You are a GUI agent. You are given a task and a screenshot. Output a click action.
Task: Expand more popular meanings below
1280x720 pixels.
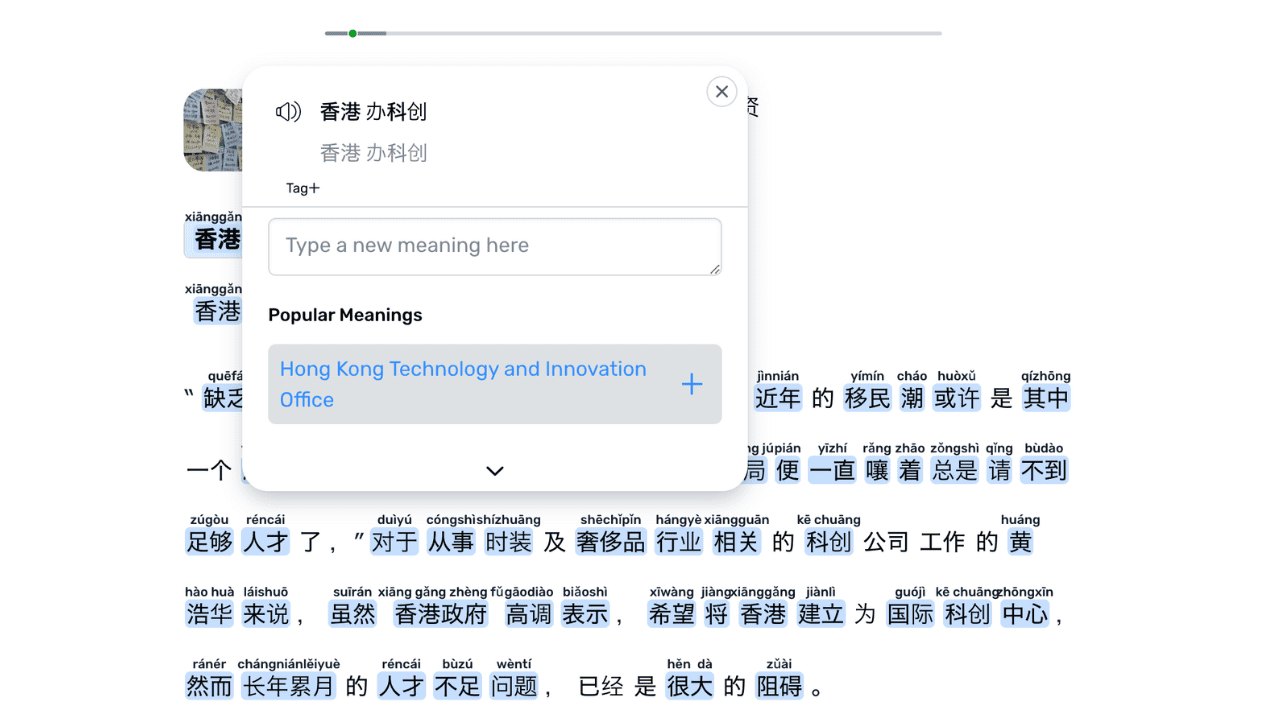click(494, 470)
